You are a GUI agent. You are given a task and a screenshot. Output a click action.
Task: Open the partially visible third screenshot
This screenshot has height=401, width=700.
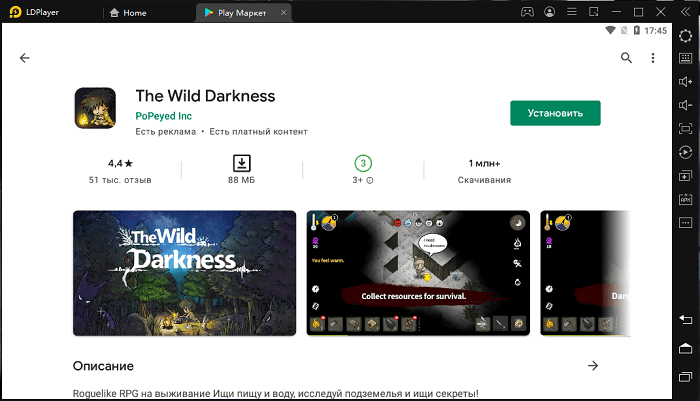click(x=585, y=273)
